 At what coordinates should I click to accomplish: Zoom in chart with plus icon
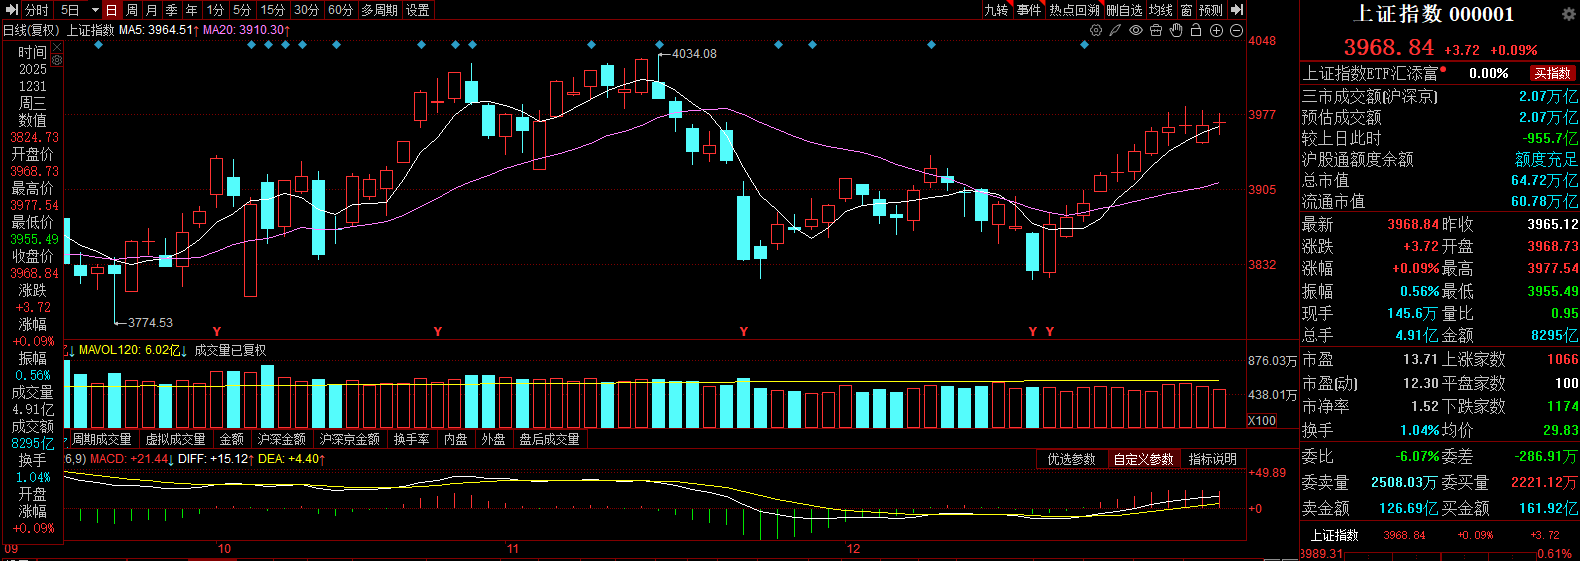pyautogui.click(x=1216, y=31)
